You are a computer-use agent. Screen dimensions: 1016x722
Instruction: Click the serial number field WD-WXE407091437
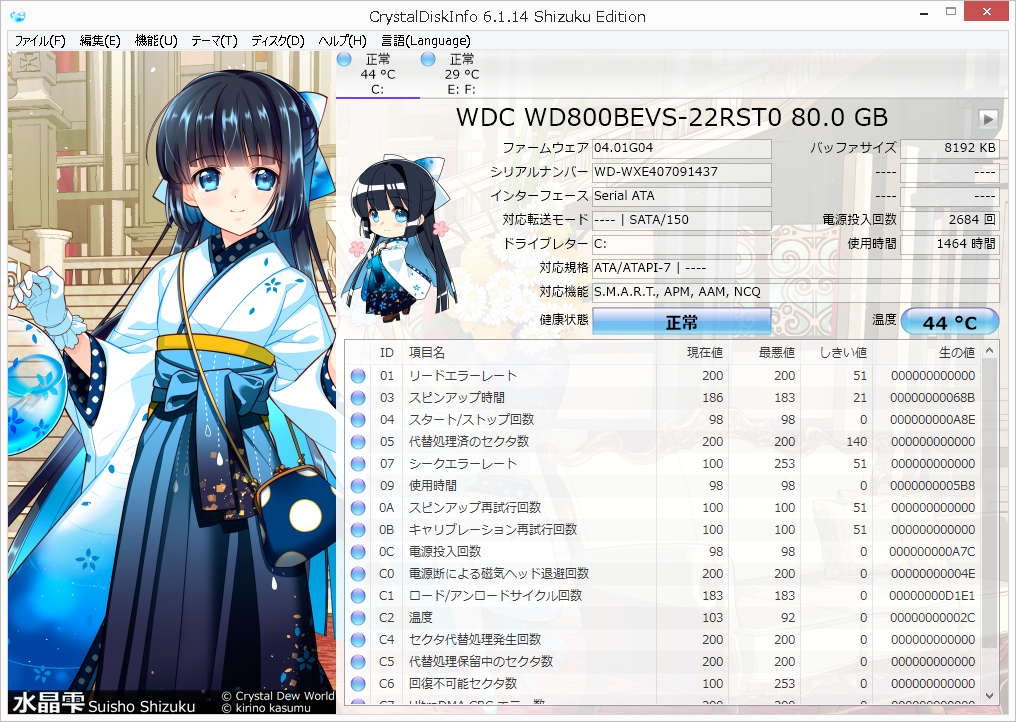[x=682, y=172]
